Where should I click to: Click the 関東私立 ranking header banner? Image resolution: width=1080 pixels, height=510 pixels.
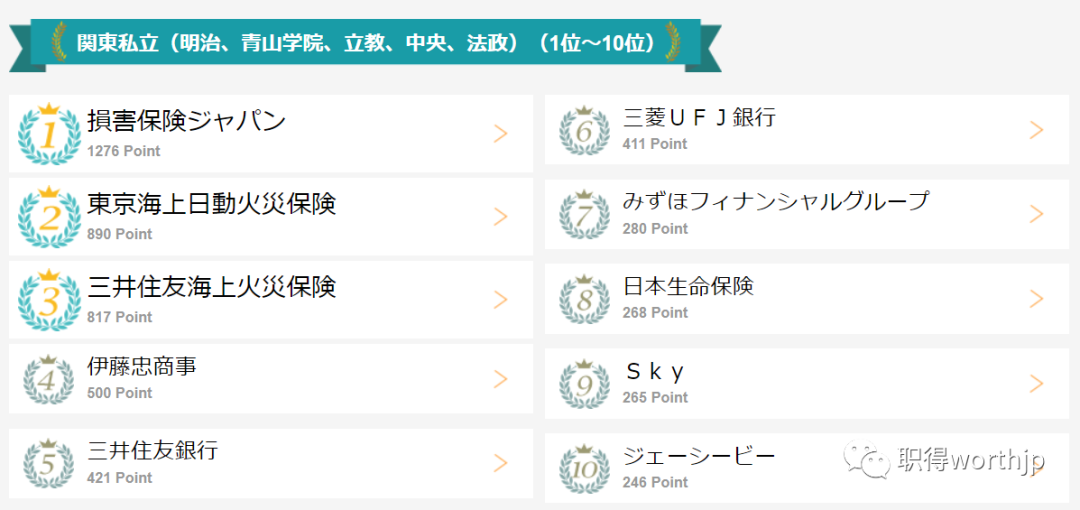point(365,45)
